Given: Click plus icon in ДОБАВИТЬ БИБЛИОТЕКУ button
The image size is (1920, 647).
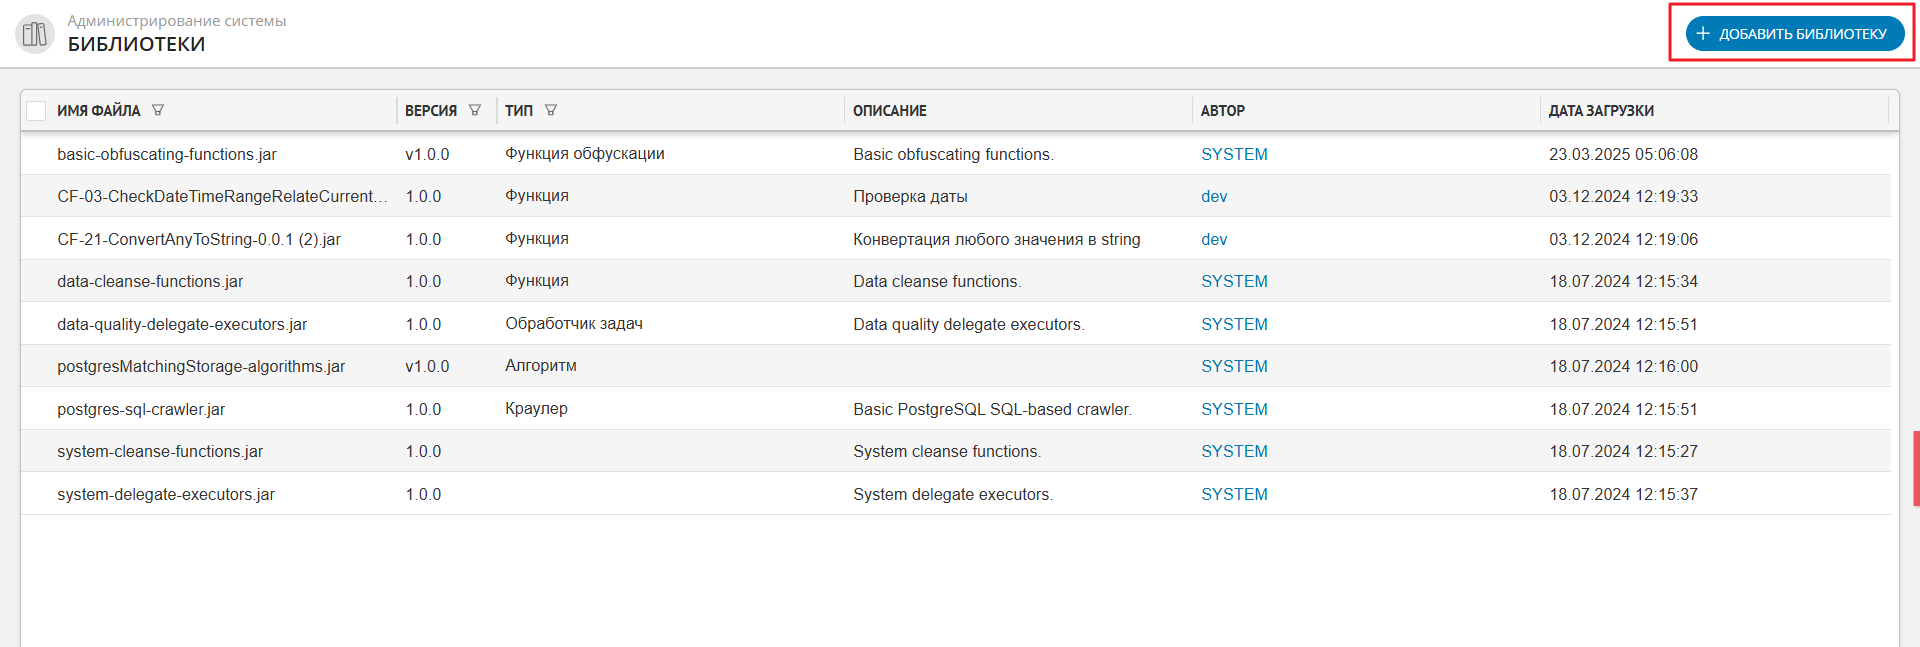Looking at the screenshot, I should pyautogui.click(x=1703, y=34).
